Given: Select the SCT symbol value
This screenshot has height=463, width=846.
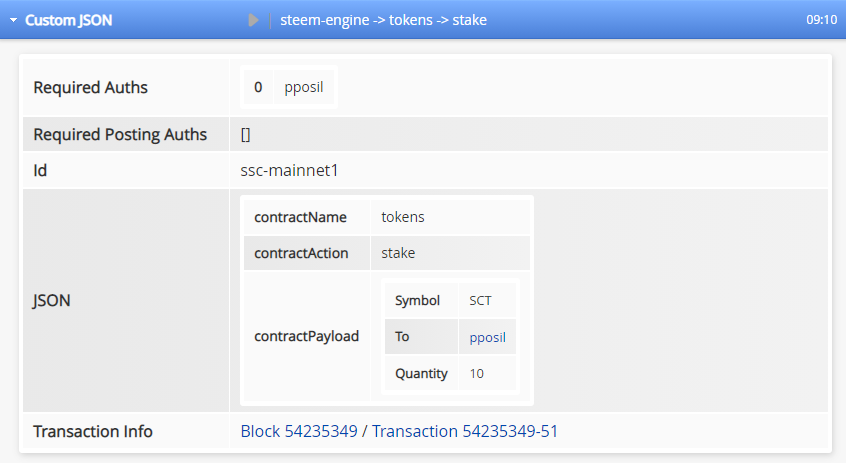Looking at the screenshot, I should click(480, 300).
